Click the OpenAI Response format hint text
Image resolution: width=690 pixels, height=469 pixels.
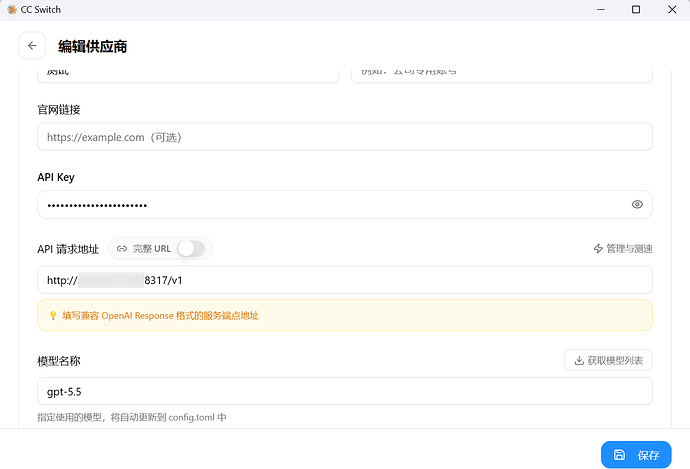[x=160, y=315]
